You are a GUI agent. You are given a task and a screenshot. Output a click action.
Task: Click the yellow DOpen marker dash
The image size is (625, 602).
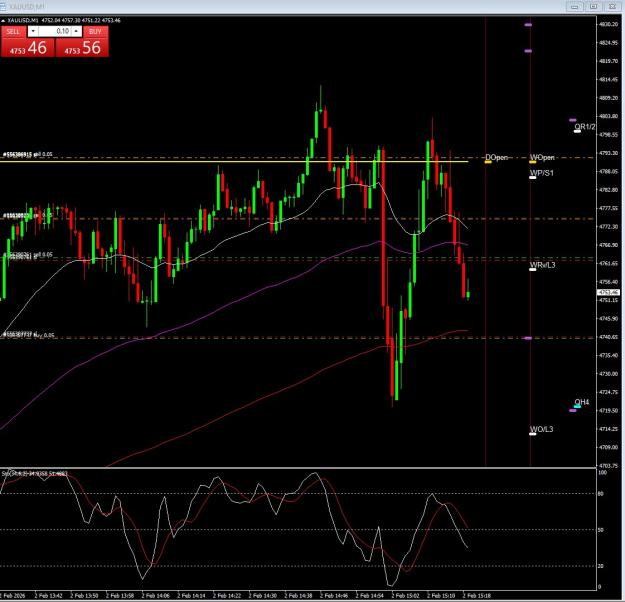[x=488, y=162]
